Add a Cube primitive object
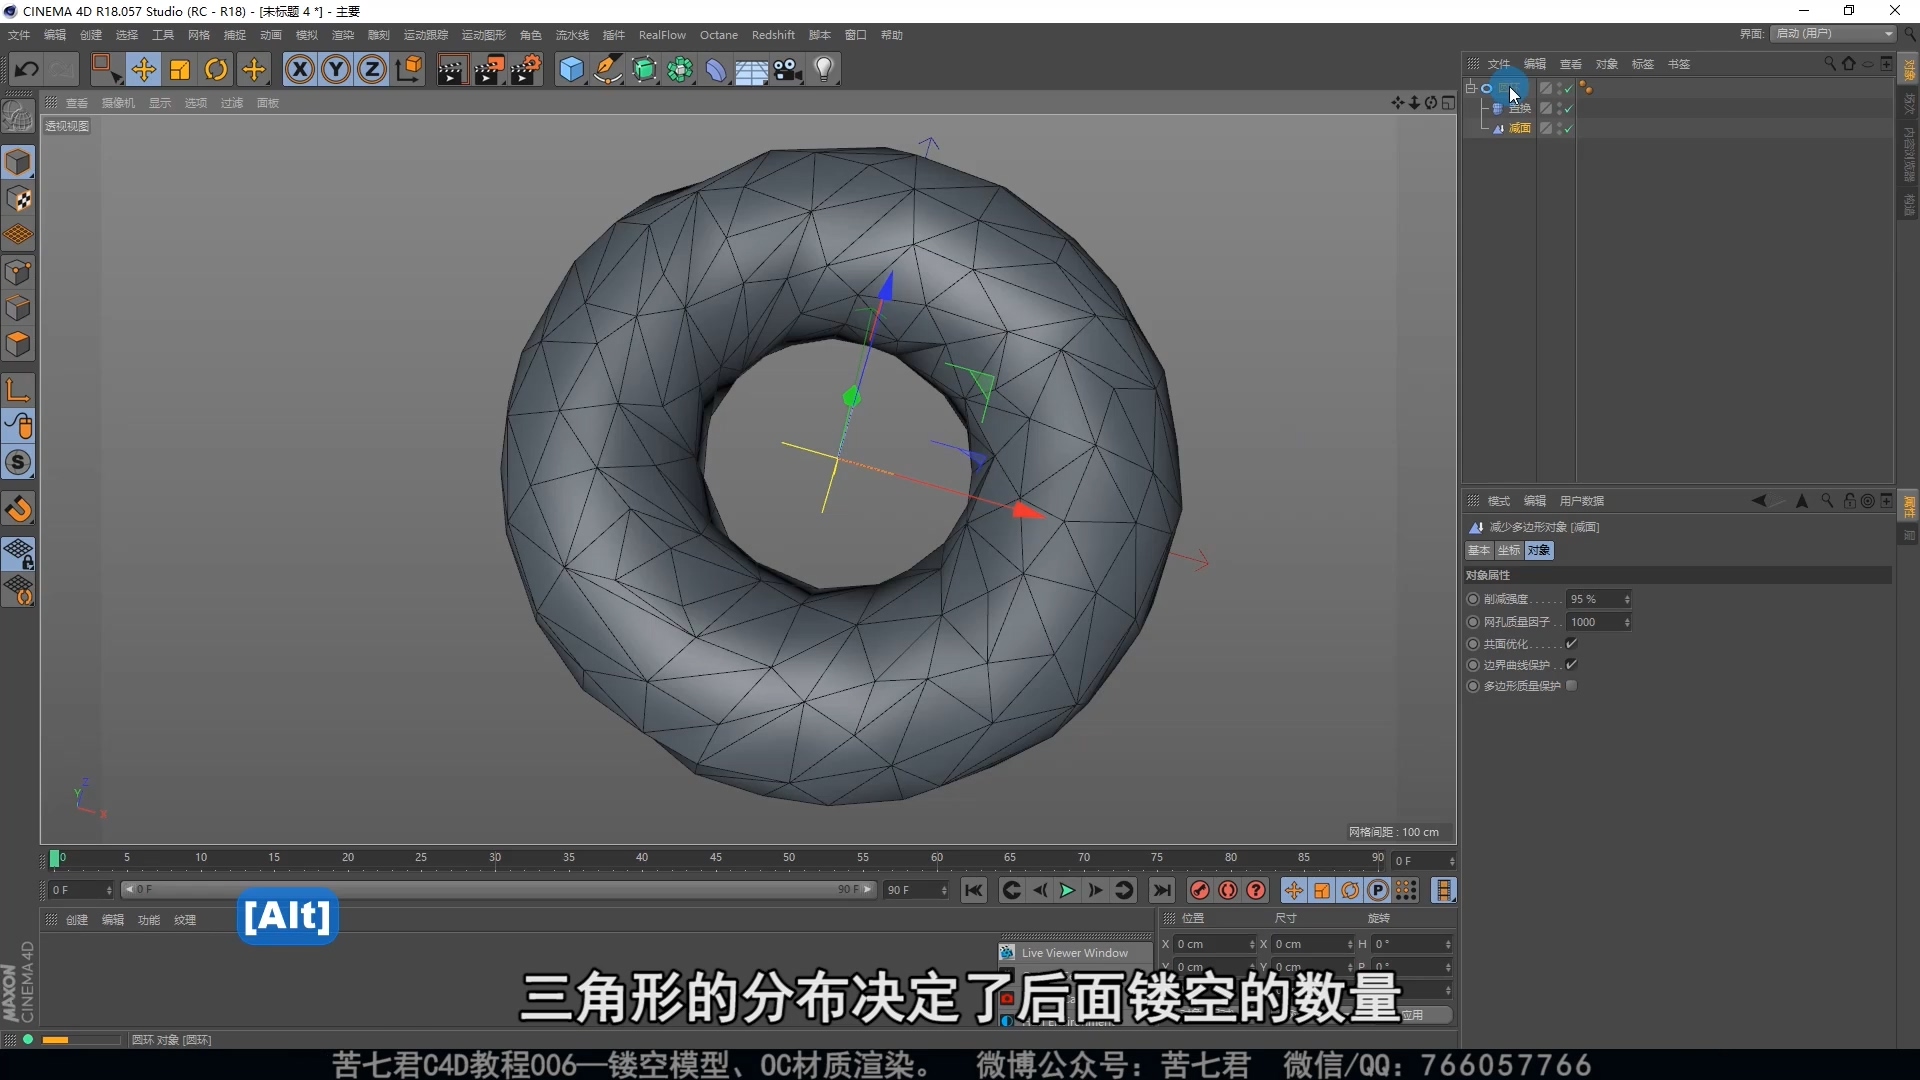The image size is (1920, 1080). (x=571, y=69)
